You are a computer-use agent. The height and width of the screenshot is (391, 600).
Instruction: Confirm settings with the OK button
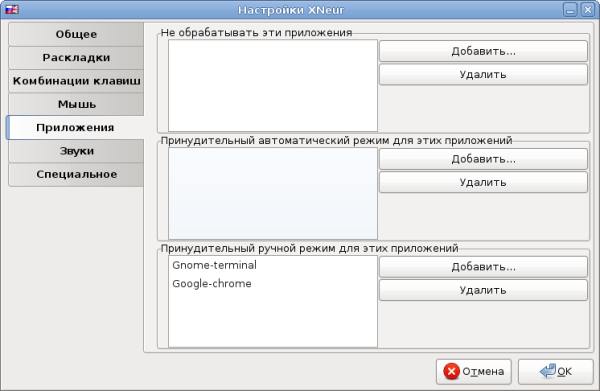pos(556,371)
